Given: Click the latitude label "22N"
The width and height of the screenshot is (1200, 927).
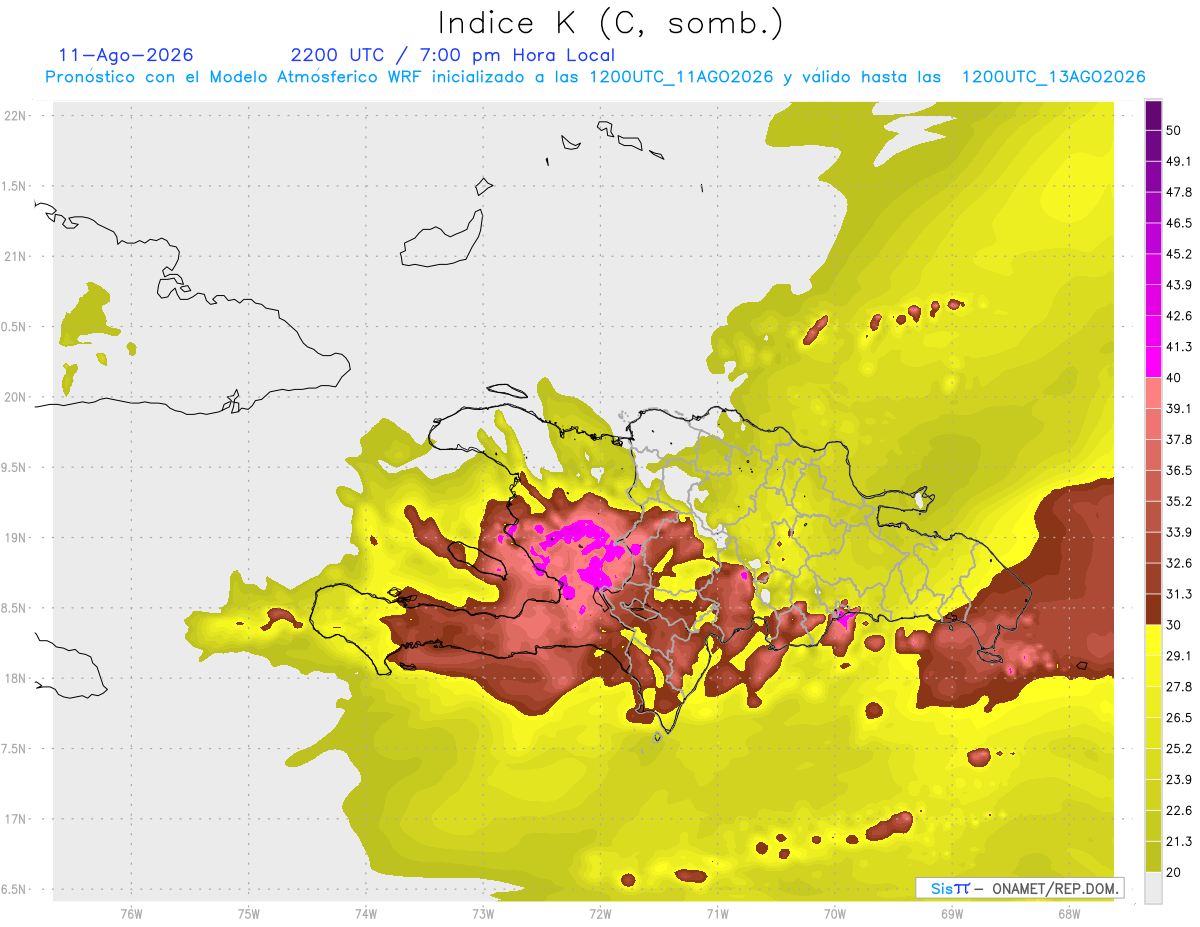Looking at the screenshot, I should click(x=16, y=115).
